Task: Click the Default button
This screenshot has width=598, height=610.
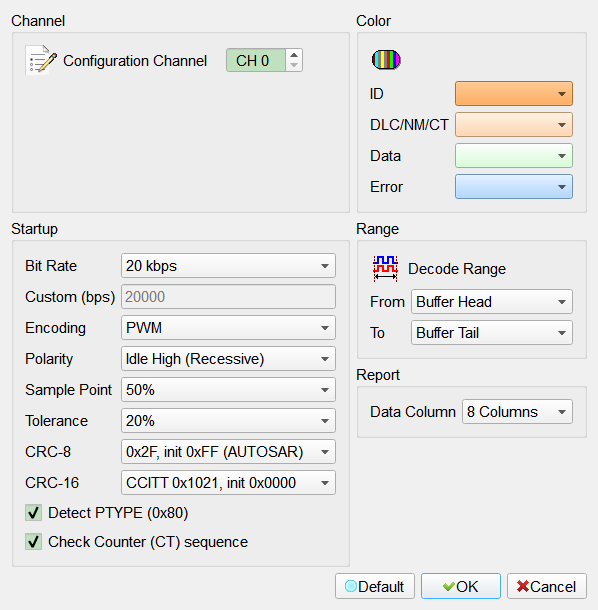Action: point(375,586)
